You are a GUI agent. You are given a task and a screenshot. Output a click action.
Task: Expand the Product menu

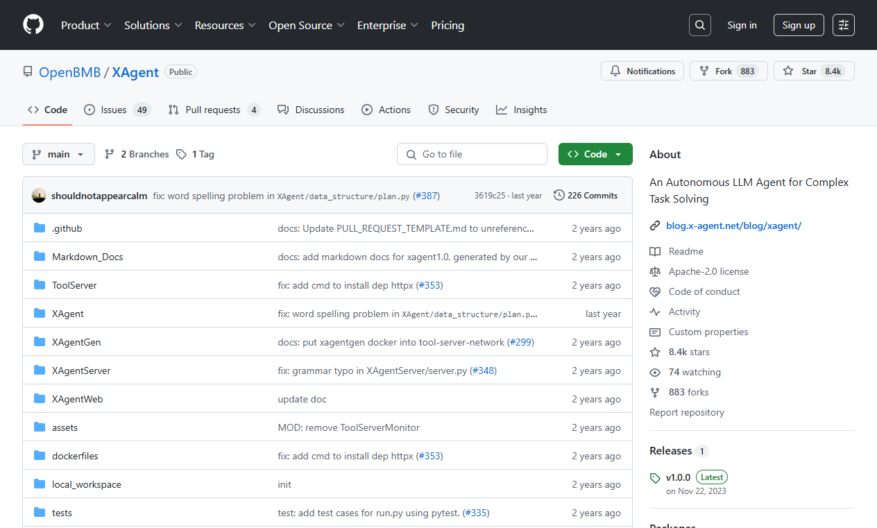coord(86,25)
